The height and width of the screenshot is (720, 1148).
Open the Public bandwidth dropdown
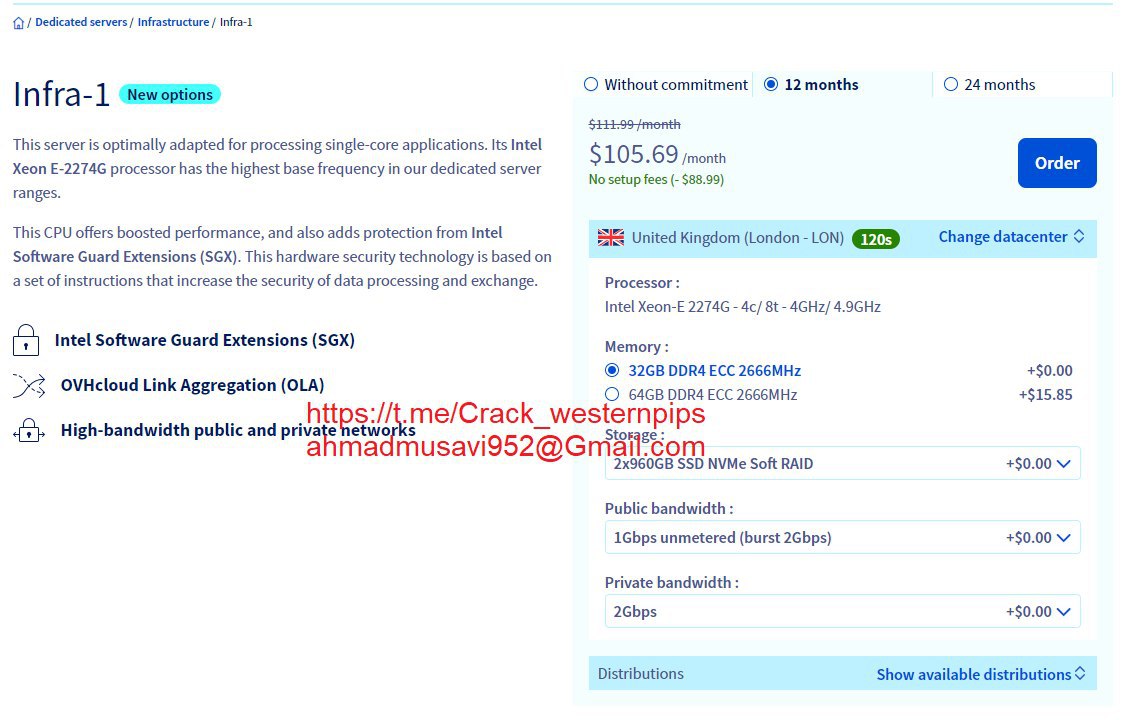(842, 537)
